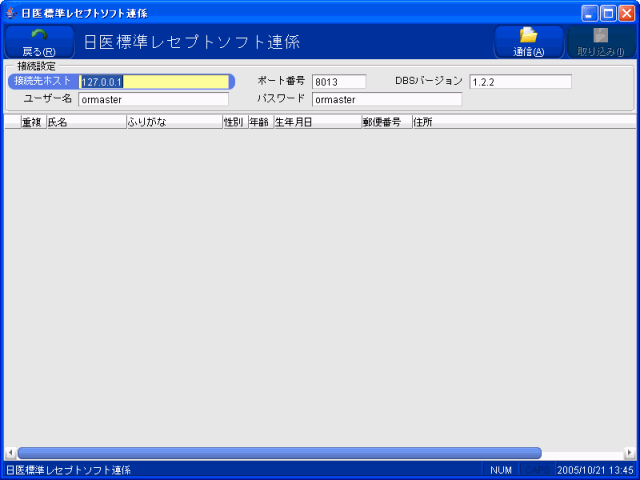Select the 重複 column header

[33, 122]
